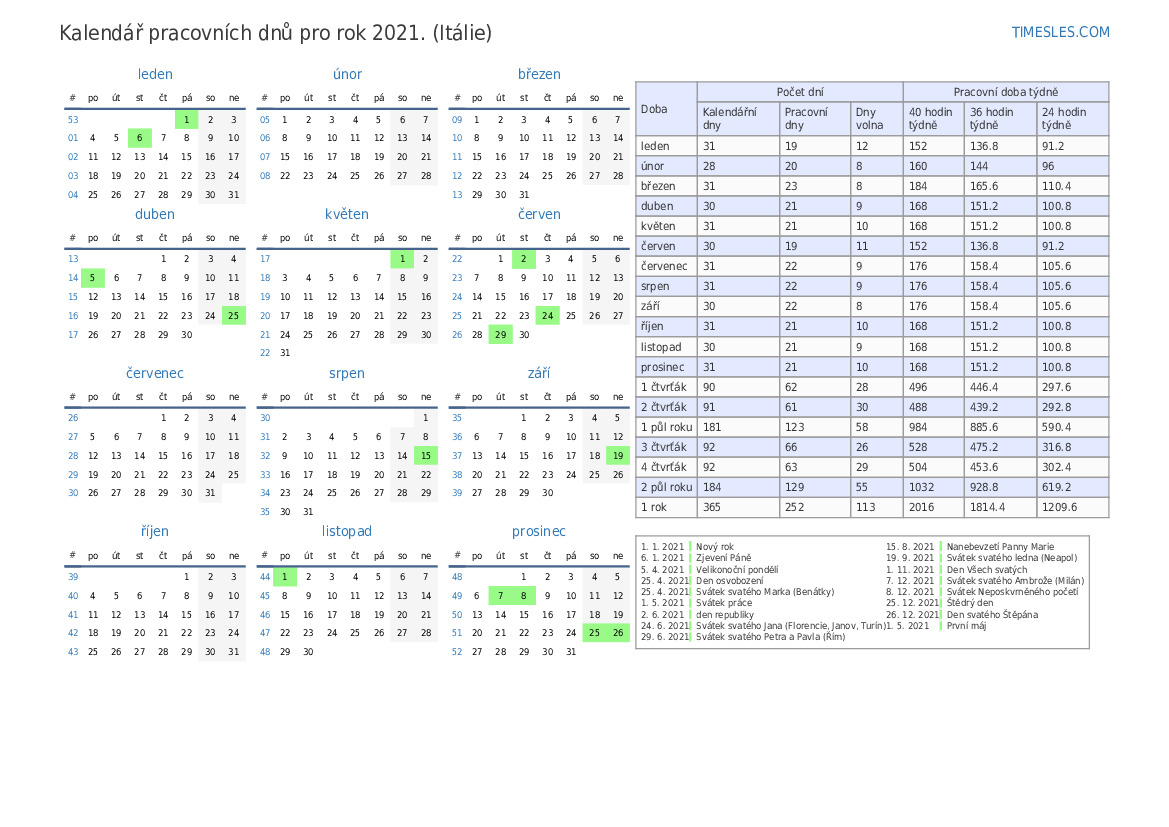This screenshot has height=827, width=1169.
Task: Click the '2 půl roku' row label in the table
Action: click(667, 487)
